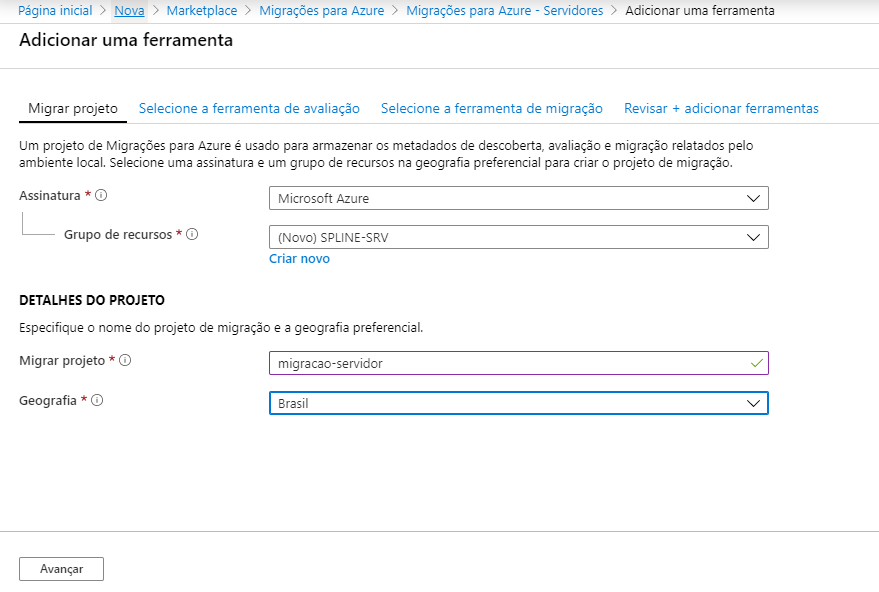Click the Nova breadcrumb link
The image size is (879, 592).
pos(129,10)
